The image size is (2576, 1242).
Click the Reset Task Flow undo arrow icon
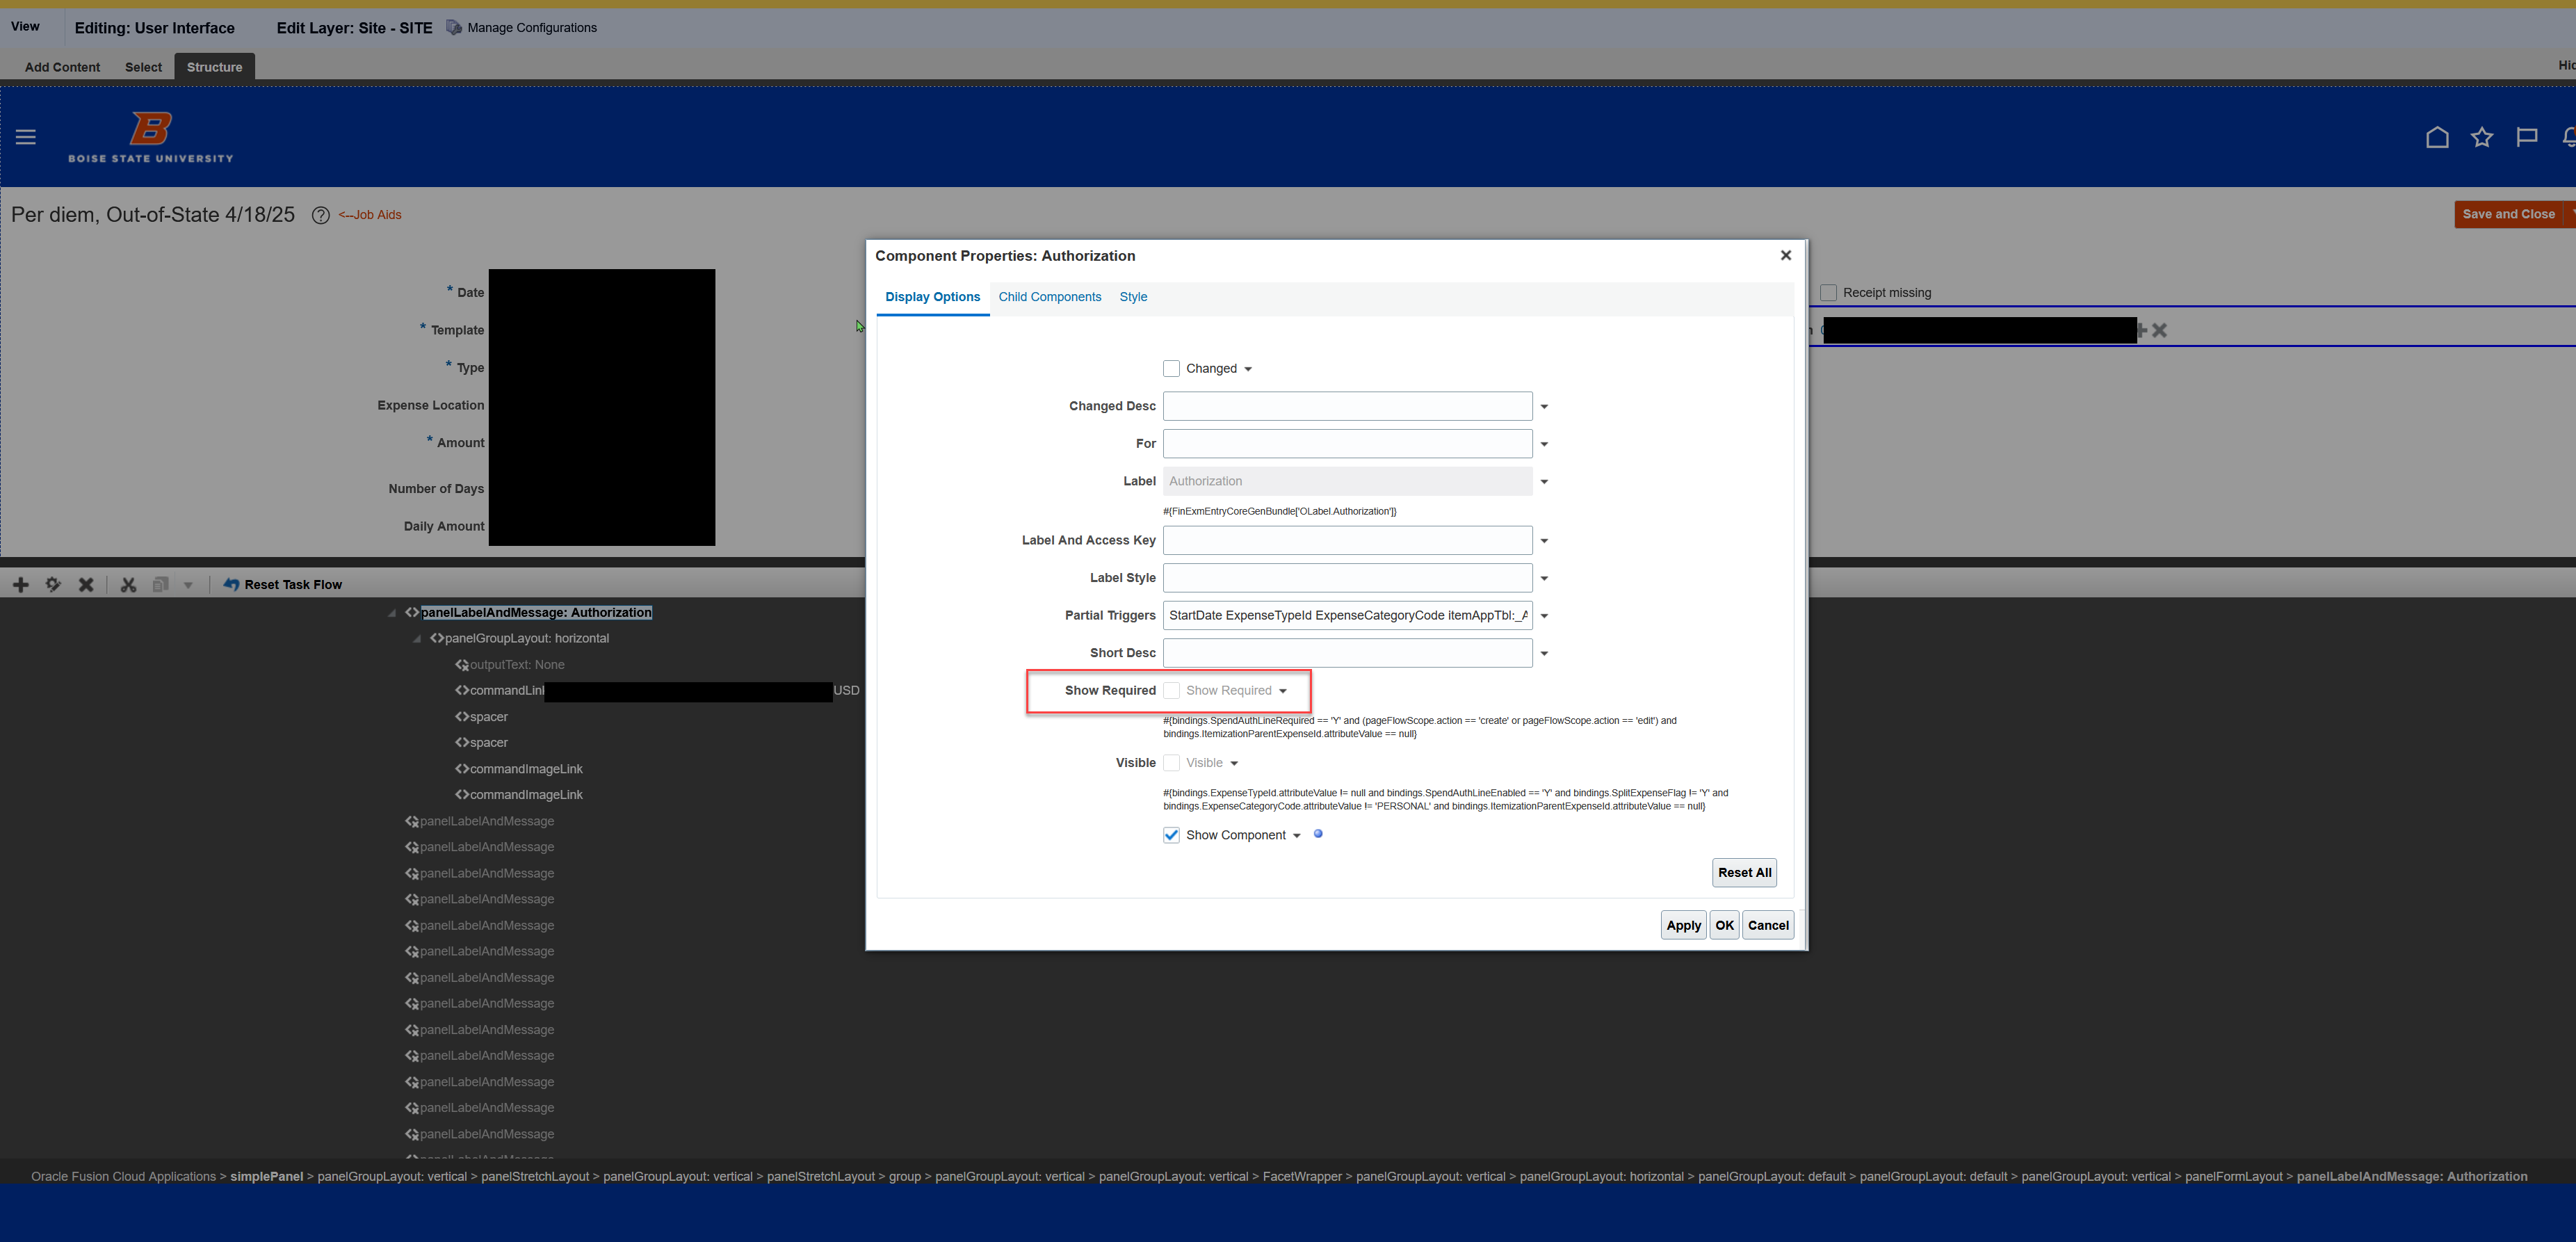pyautogui.click(x=231, y=585)
